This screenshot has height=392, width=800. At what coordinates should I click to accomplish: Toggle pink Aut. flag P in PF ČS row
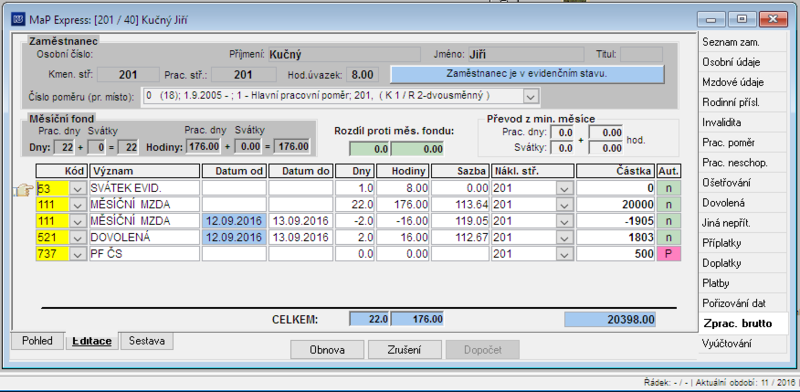click(669, 254)
